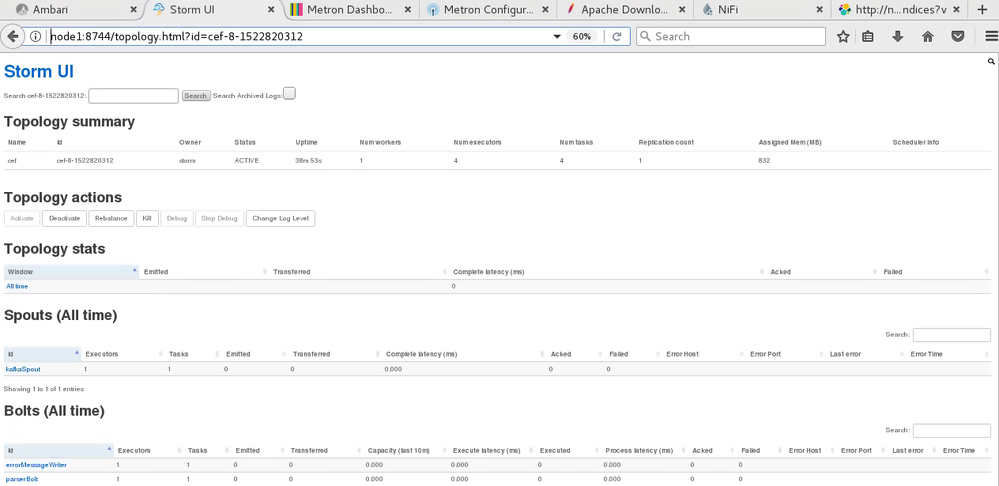Click the Deactivate topology button
This screenshot has height=486, width=999.
tap(64, 218)
